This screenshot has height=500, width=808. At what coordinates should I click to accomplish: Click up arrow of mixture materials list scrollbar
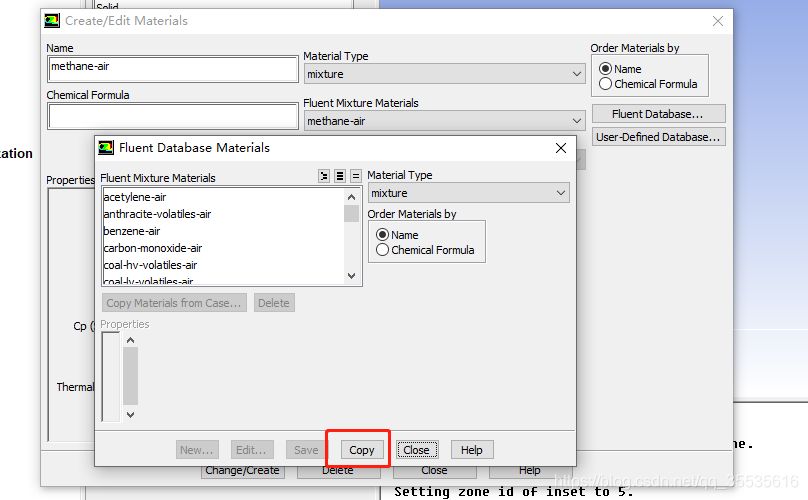[x=351, y=197]
